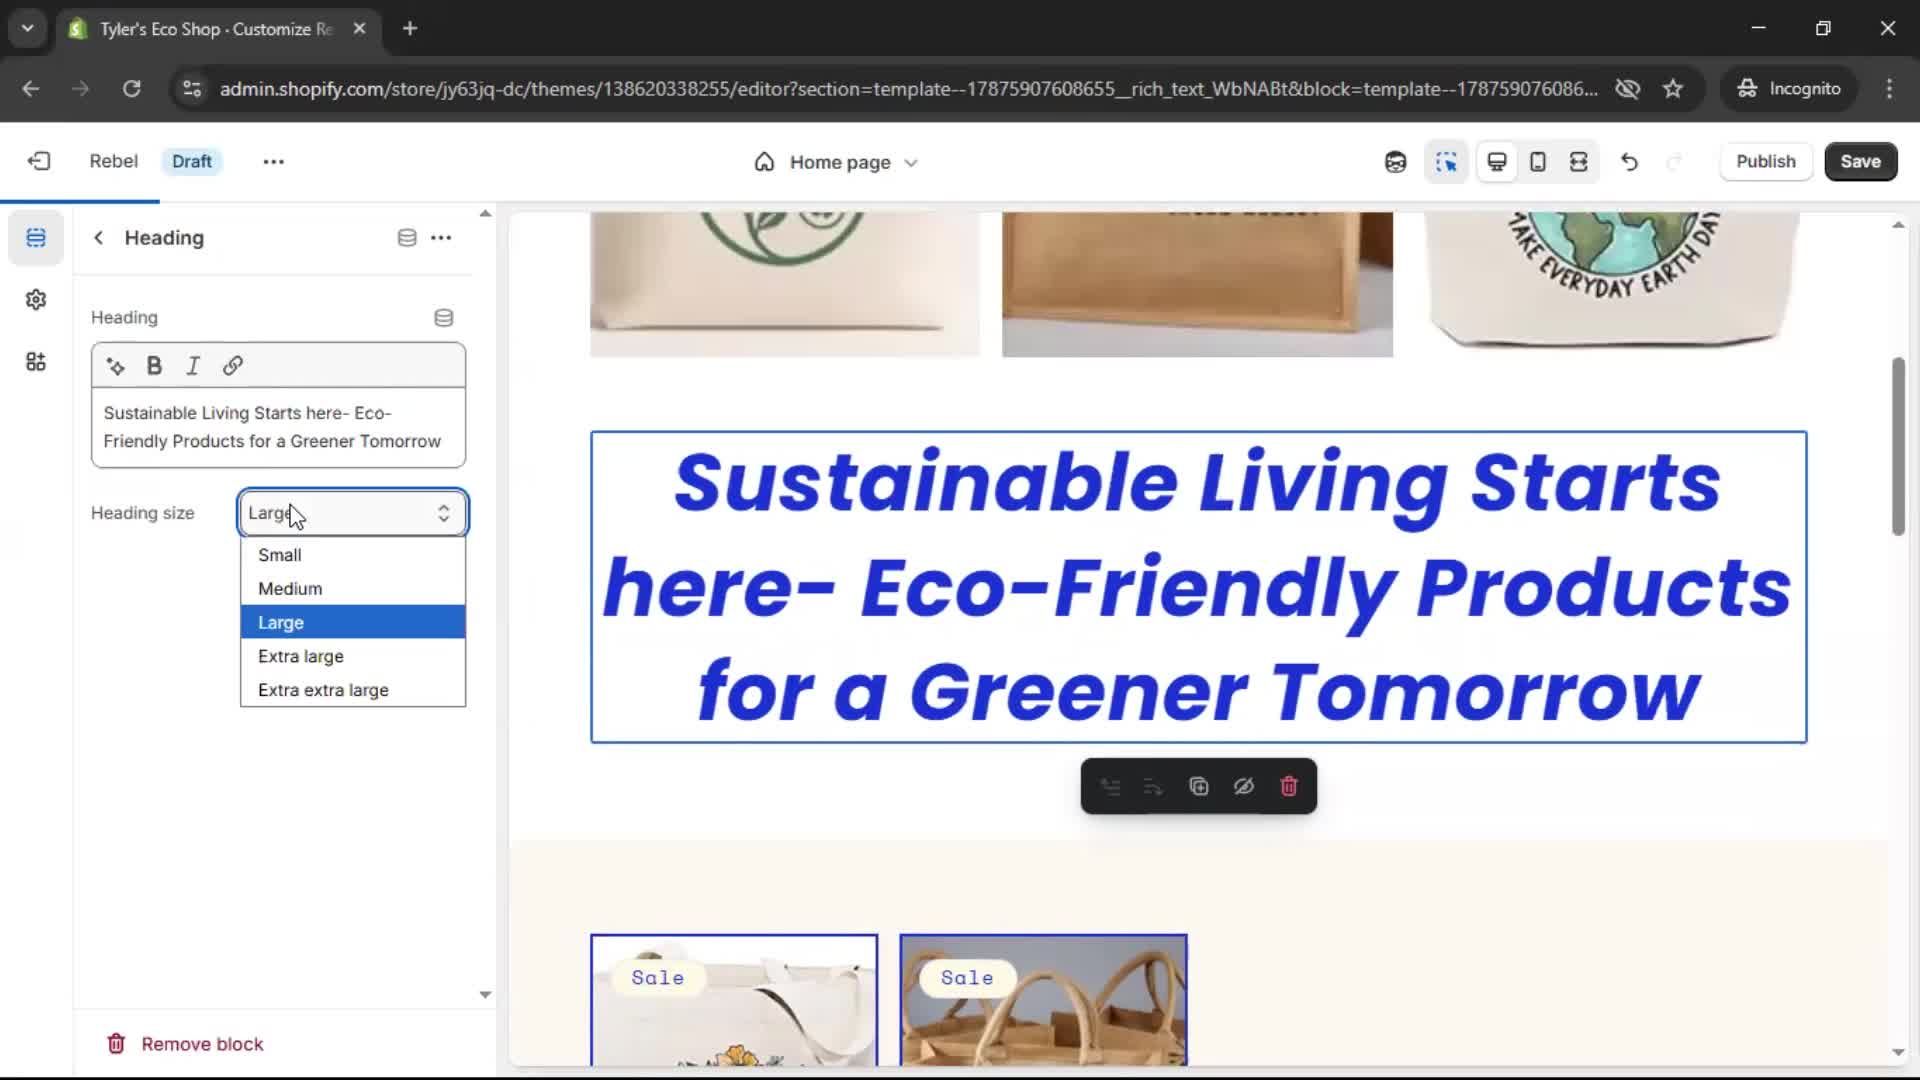The image size is (1920, 1080).
Task: Open App embeds icon in sidebar
Action: click(x=36, y=362)
